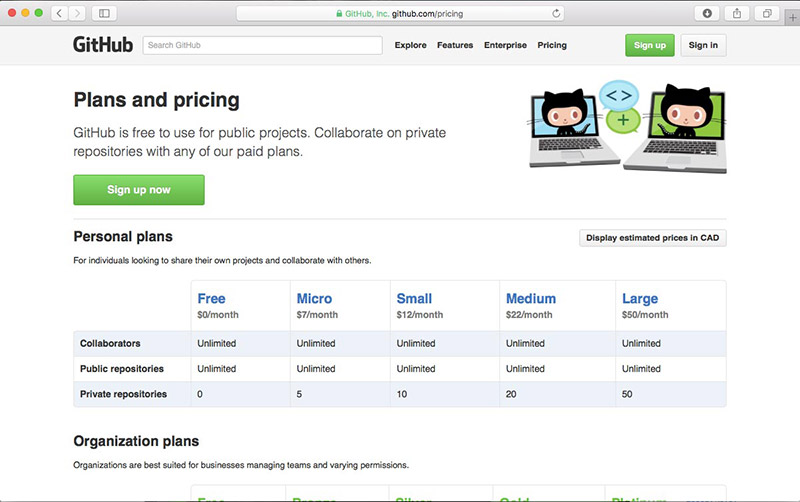800x502 pixels.
Task: Click the Collaborators row label
Action: coord(110,343)
